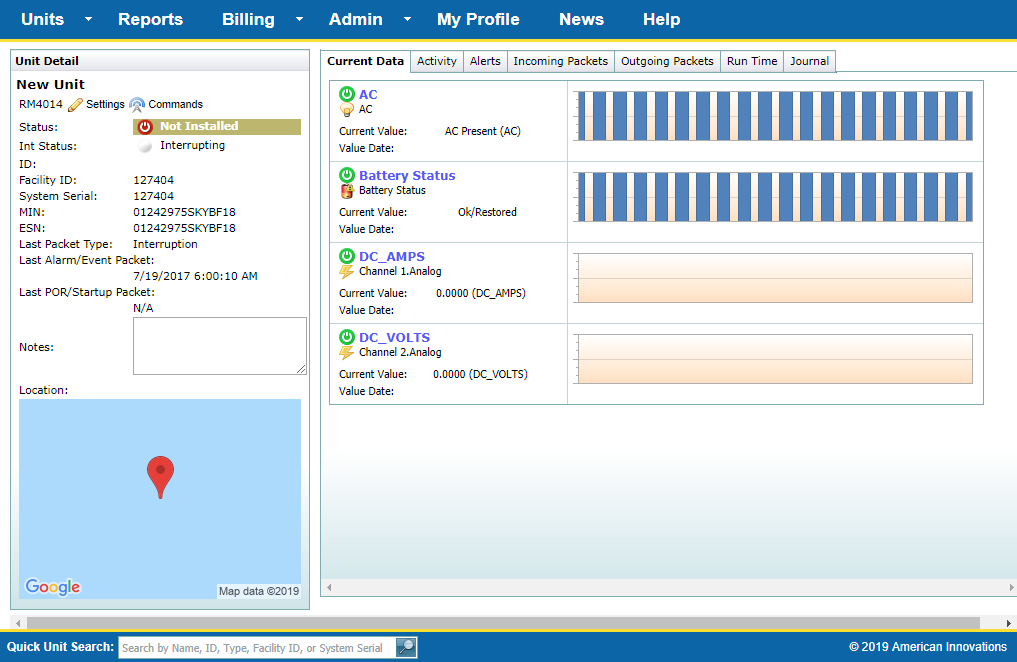
Task: Click the Not Installed status bar
Action: click(x=217, y=126)
